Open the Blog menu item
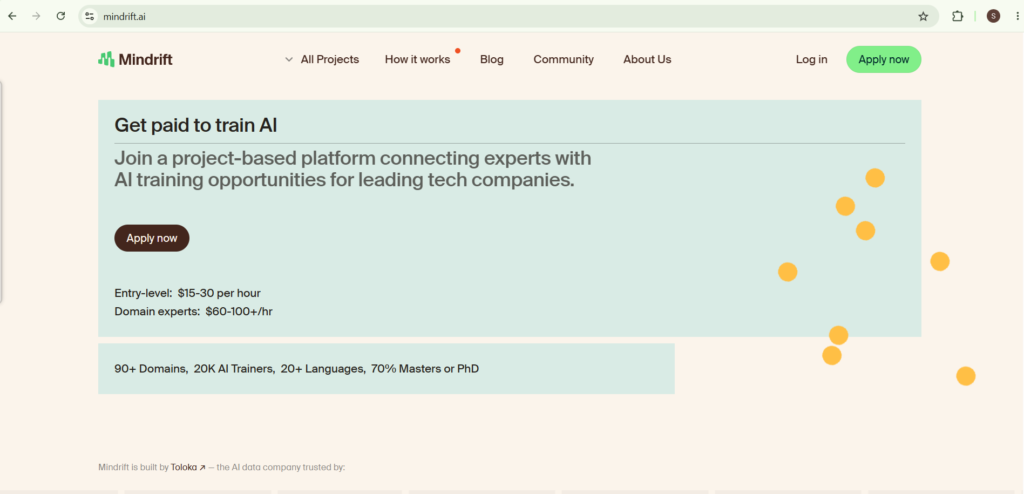The image size is (1024, 494). tap(492, 59)
